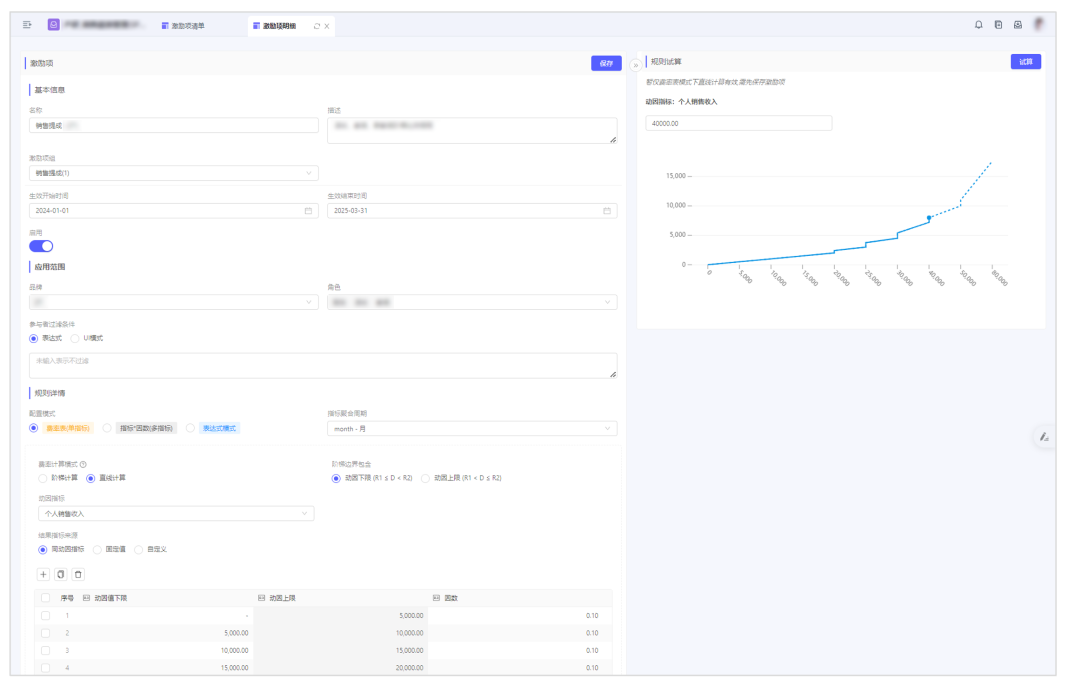This screenshot has height=686, width=1068.
Task: Click the 40000.00 input field
Action: coord(738,123)
